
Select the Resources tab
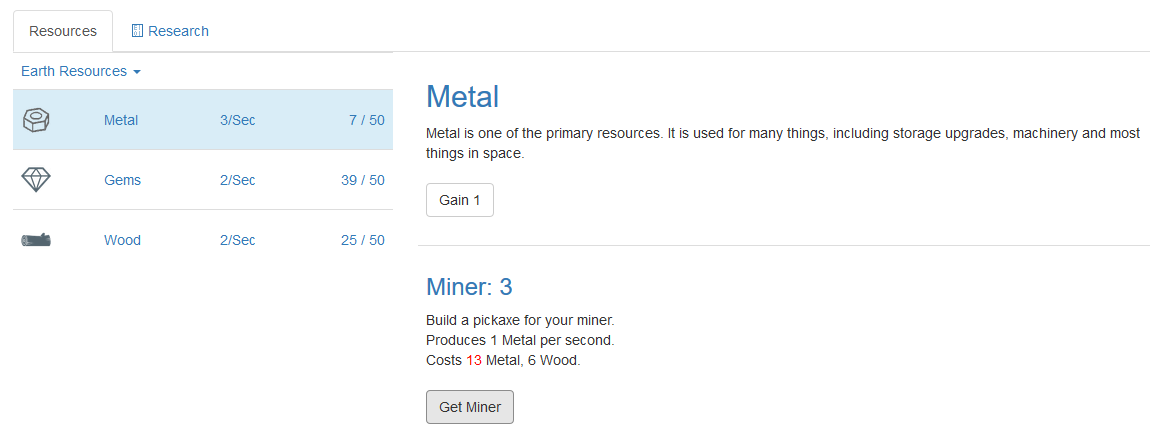click(63, 31)
